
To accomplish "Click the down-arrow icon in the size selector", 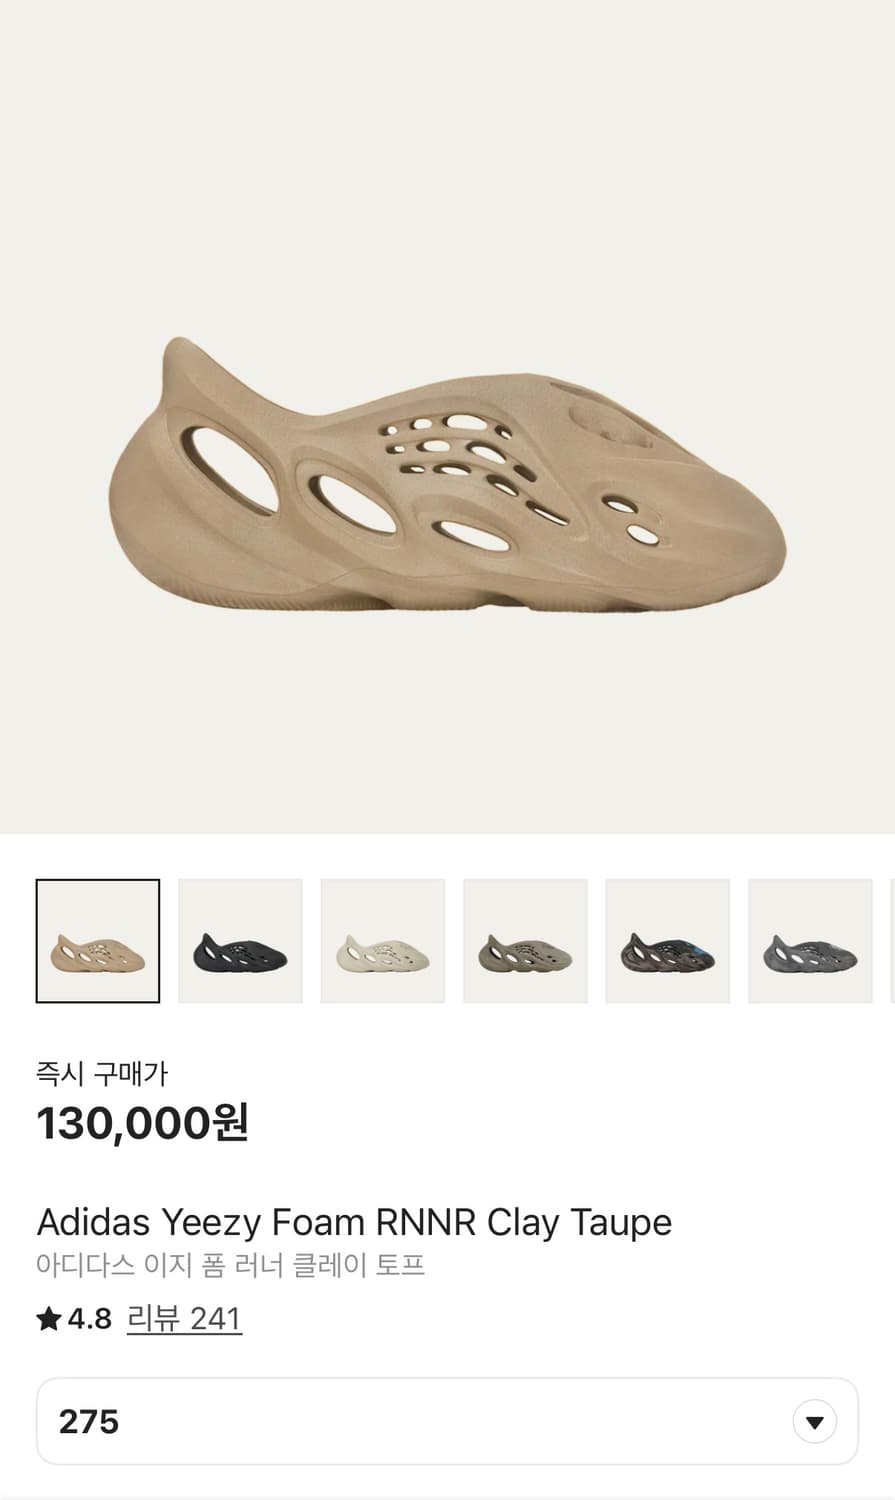I will [x=815, y=1421].
